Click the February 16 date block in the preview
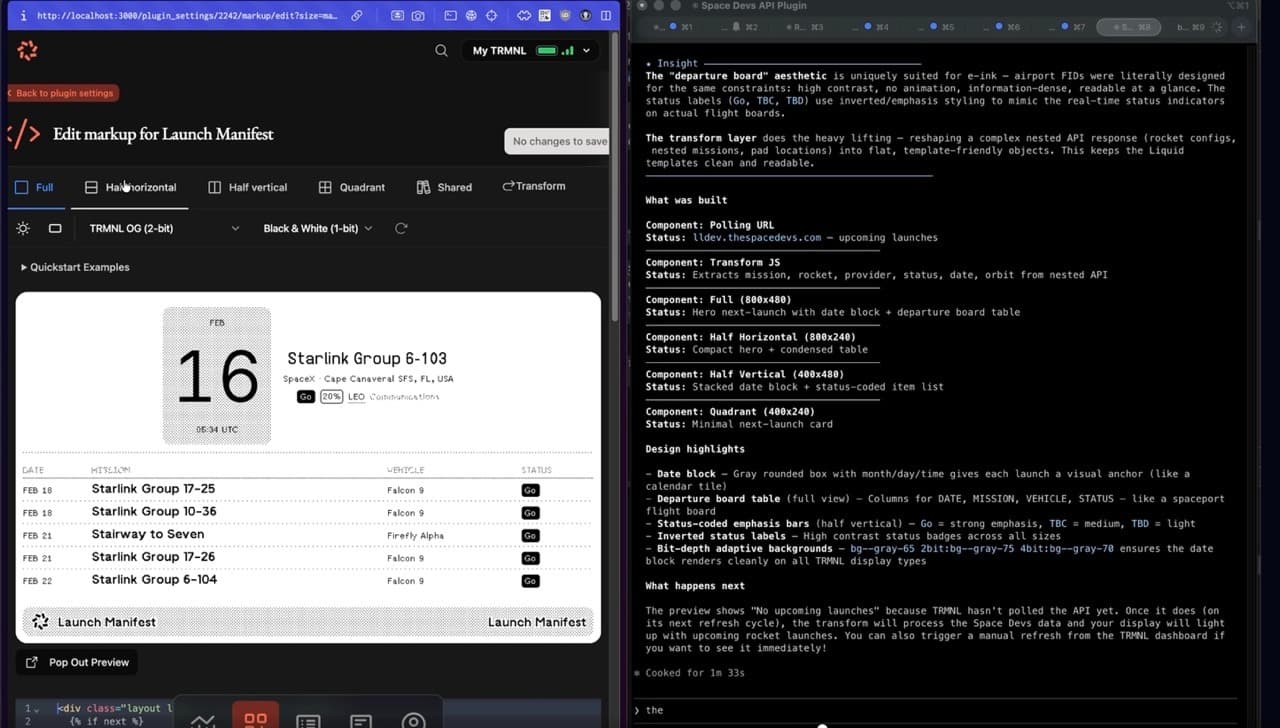Viewport: 1280px width, 728px height. point(217,375)
